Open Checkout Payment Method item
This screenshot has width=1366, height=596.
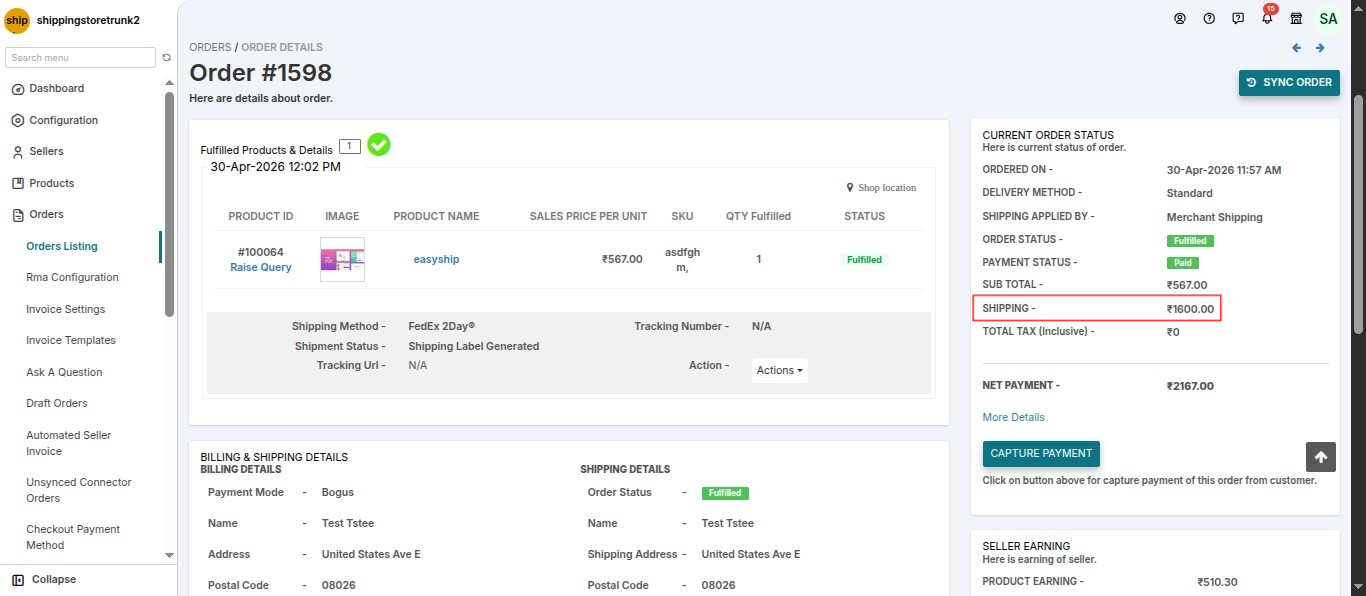click(x=73, y=537)
